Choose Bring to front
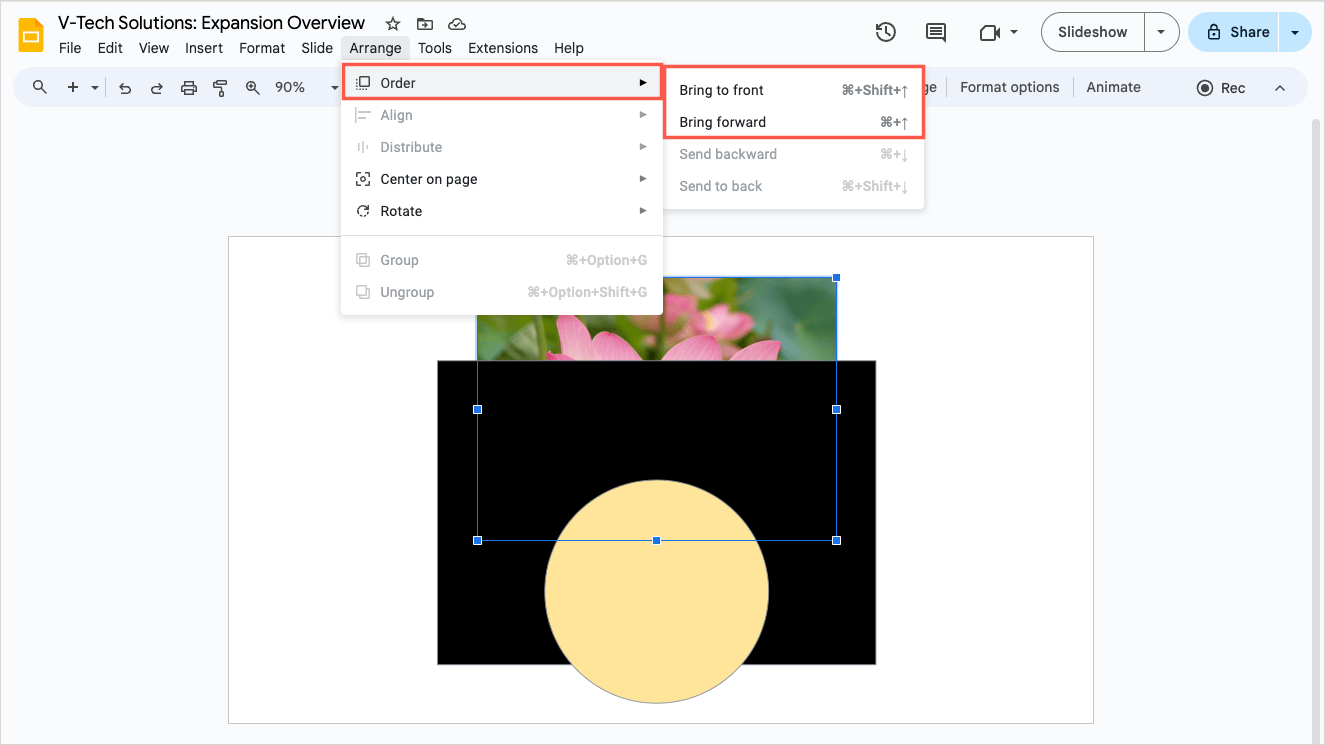1325x745 pixels. 721,90
